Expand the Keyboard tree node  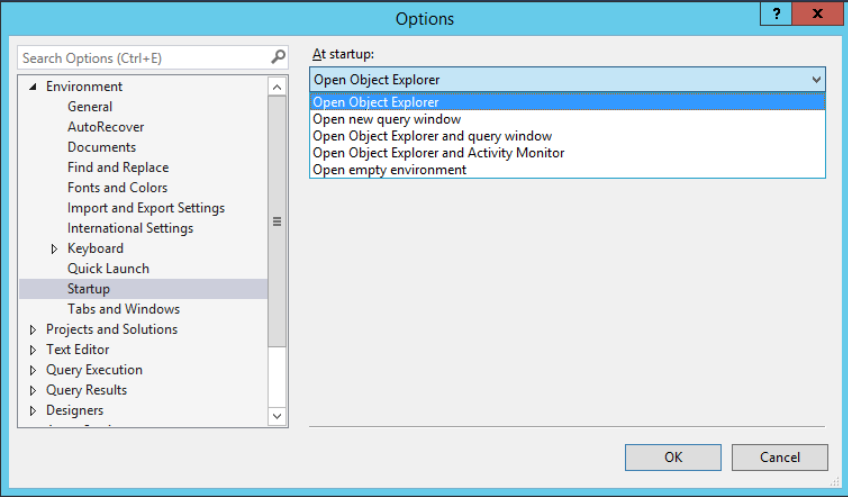point(55,249)
